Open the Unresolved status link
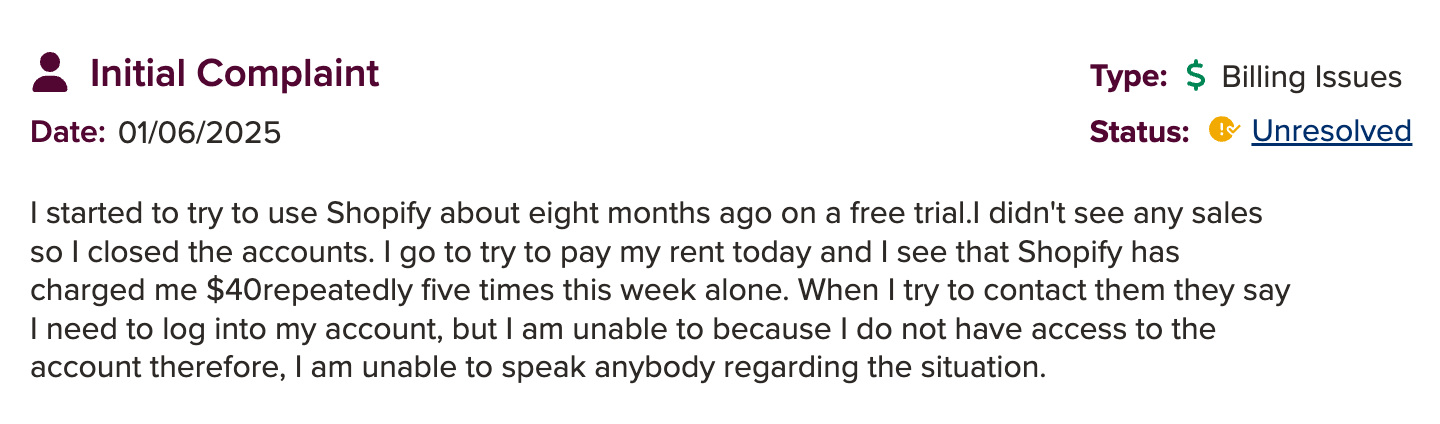Image resolution: width=1440 pixels, height=424 pixels. (1331, 131)
